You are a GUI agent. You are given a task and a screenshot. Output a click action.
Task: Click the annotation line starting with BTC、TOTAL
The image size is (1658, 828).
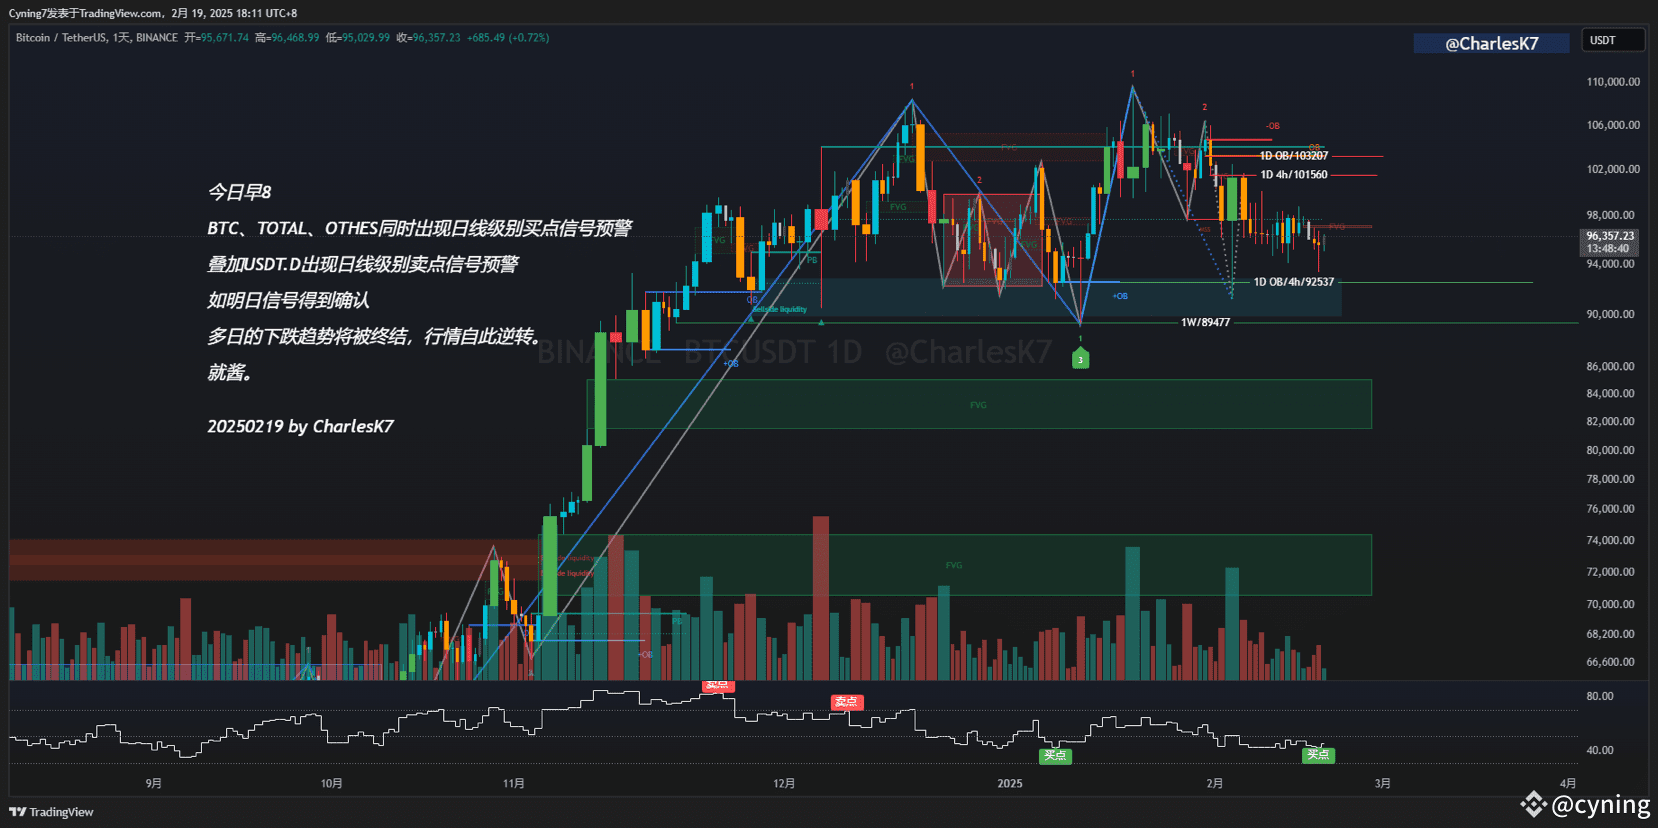[x=420, y=228]
